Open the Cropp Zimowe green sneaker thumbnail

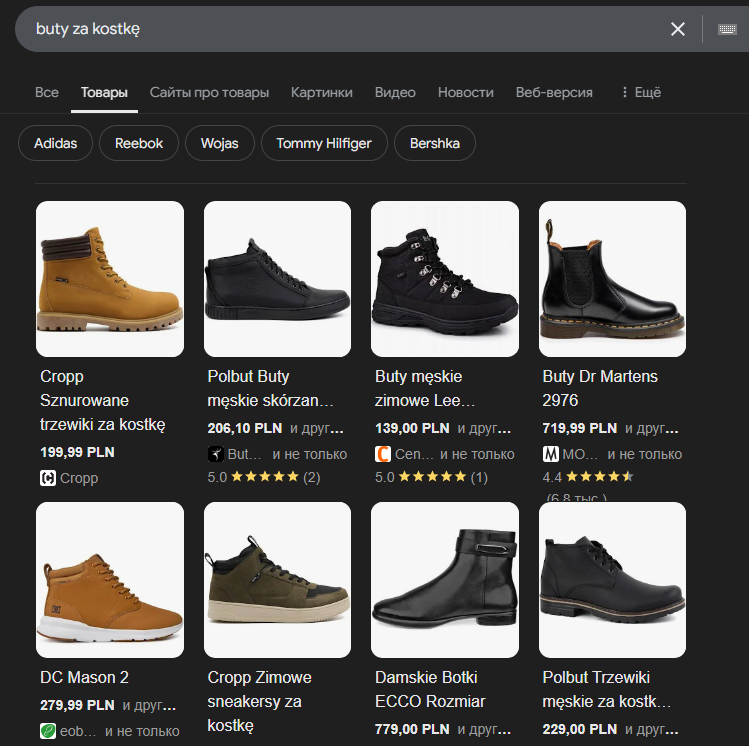pyautogui.click(x=278, y=580)
